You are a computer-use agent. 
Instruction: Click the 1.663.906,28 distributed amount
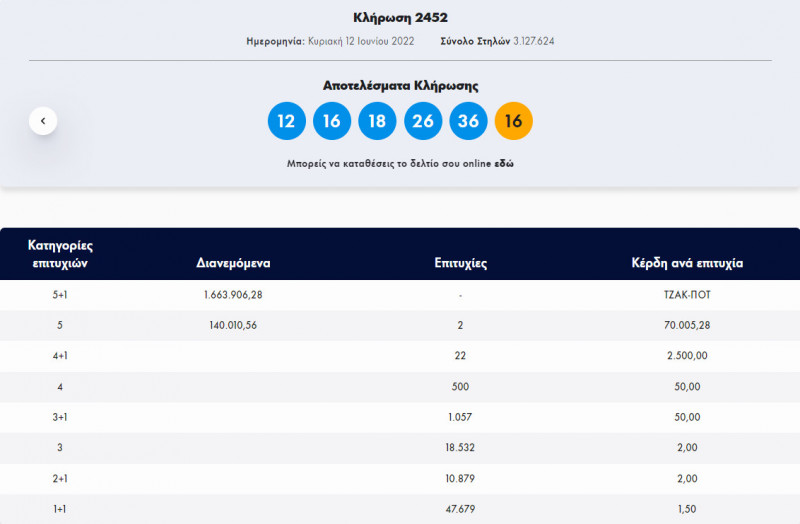pyautogui.click(x=232, y=295)
